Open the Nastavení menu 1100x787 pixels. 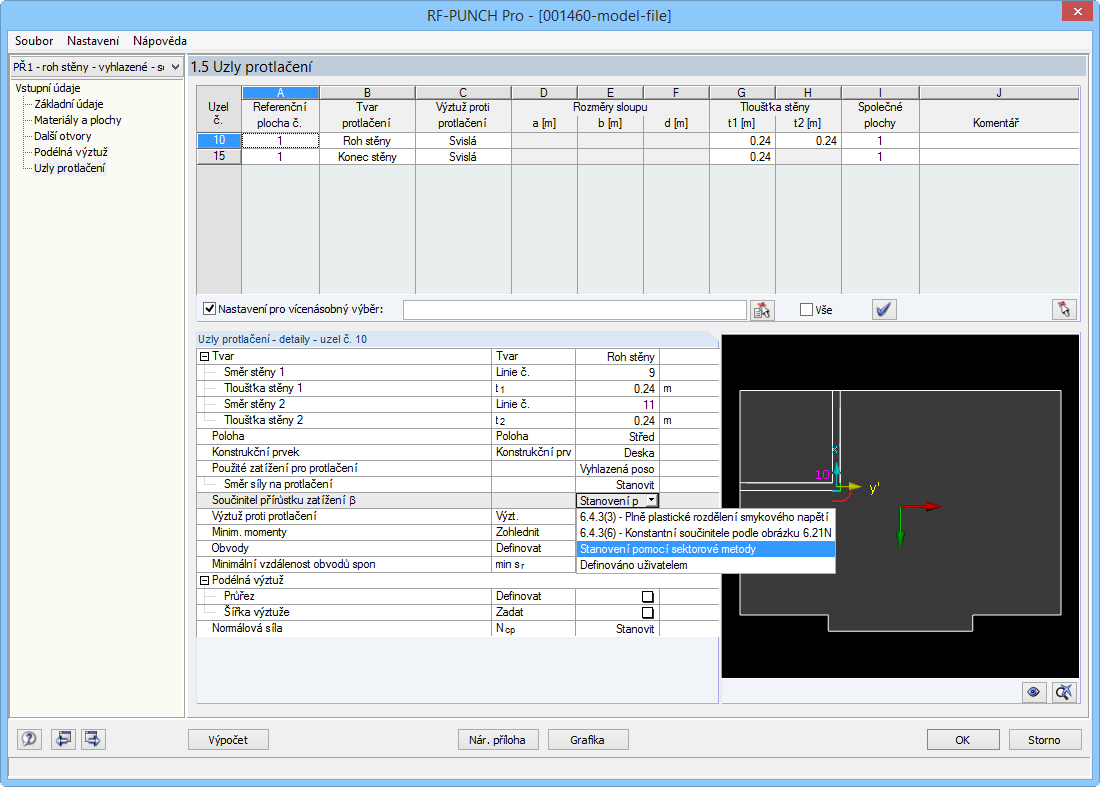point(93,41)
